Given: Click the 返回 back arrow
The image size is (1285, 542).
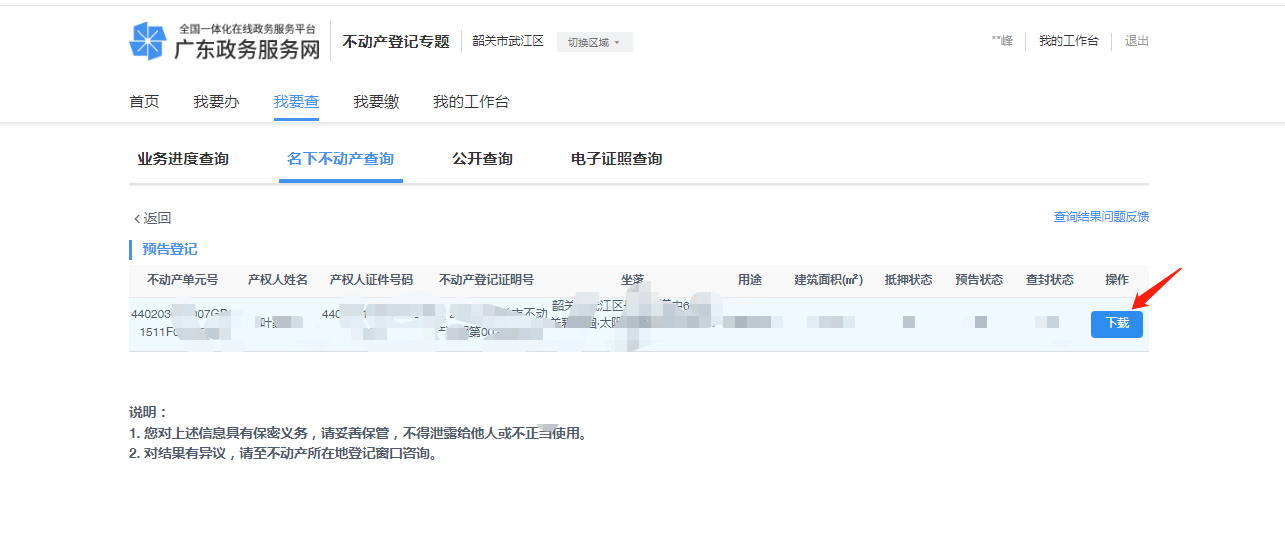Looking at the screenshot, I should 153,218.
